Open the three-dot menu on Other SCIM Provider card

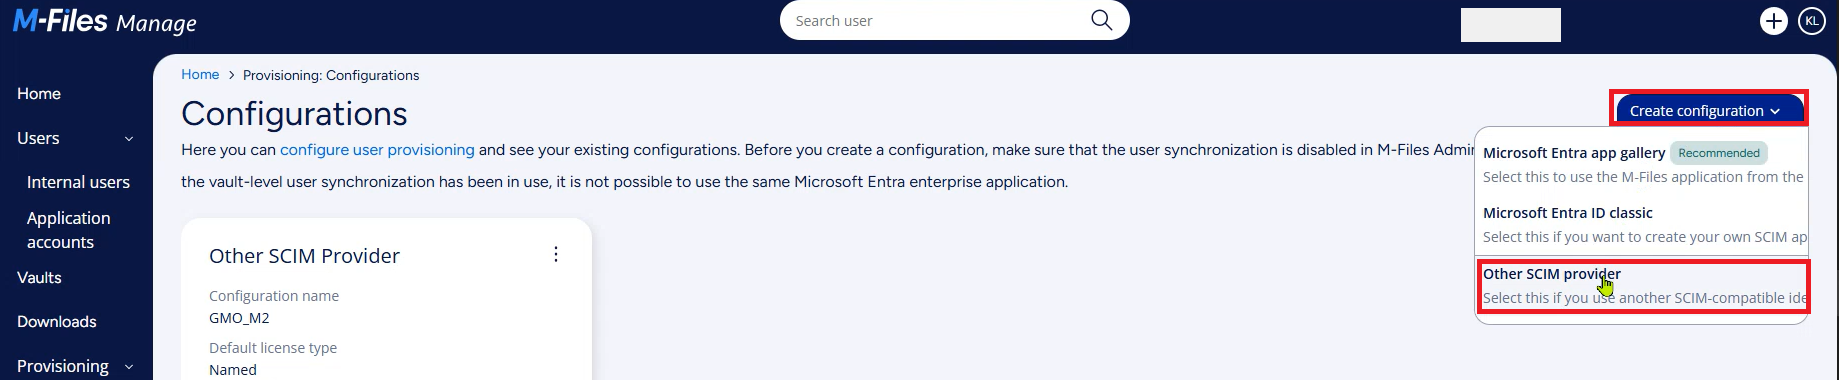click(556, 254)
